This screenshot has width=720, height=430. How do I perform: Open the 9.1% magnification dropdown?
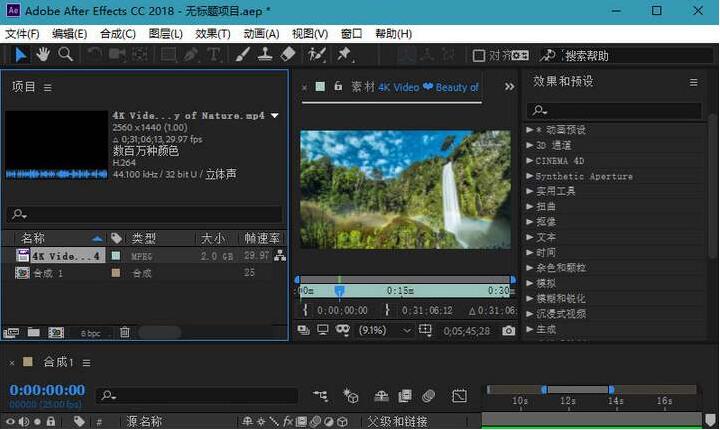(386, 330)
